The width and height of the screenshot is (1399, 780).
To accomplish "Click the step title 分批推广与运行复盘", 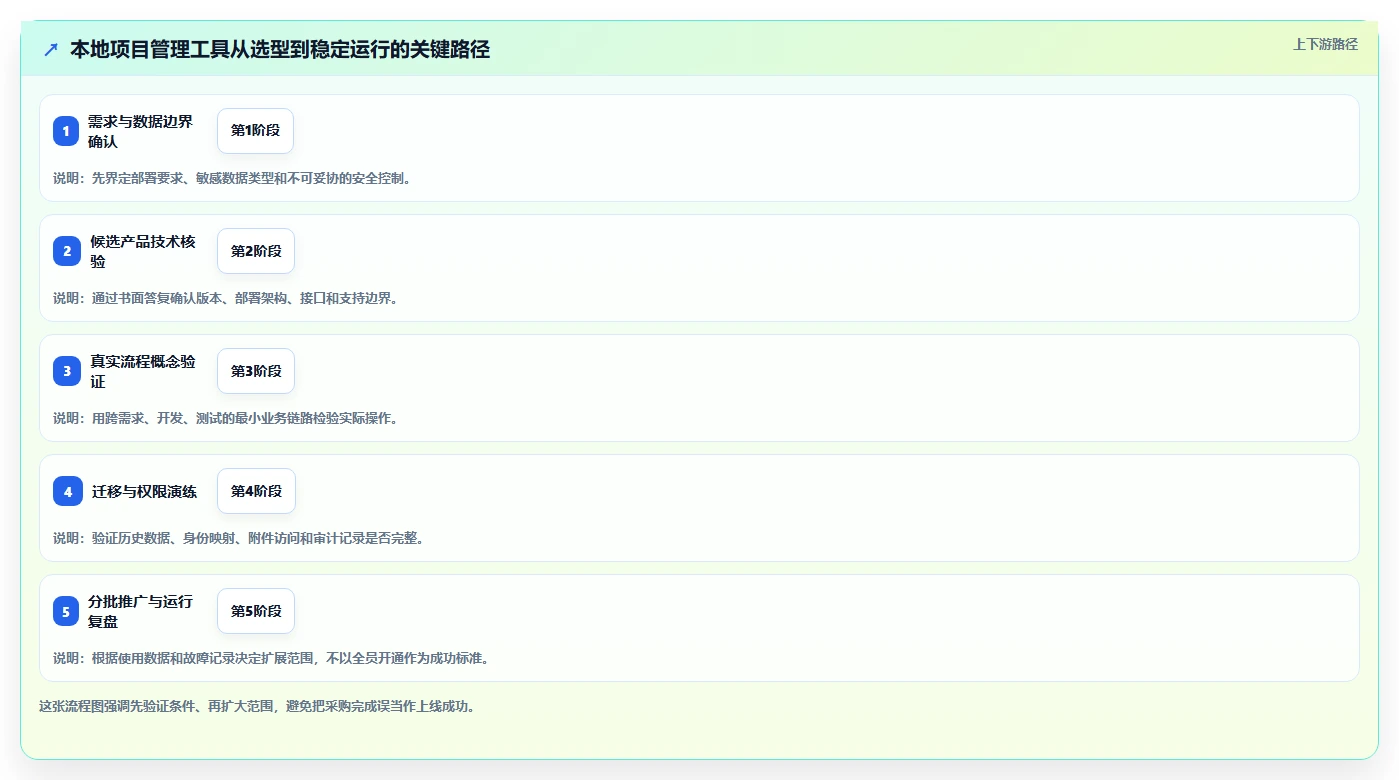I will (x=140, y=611).
